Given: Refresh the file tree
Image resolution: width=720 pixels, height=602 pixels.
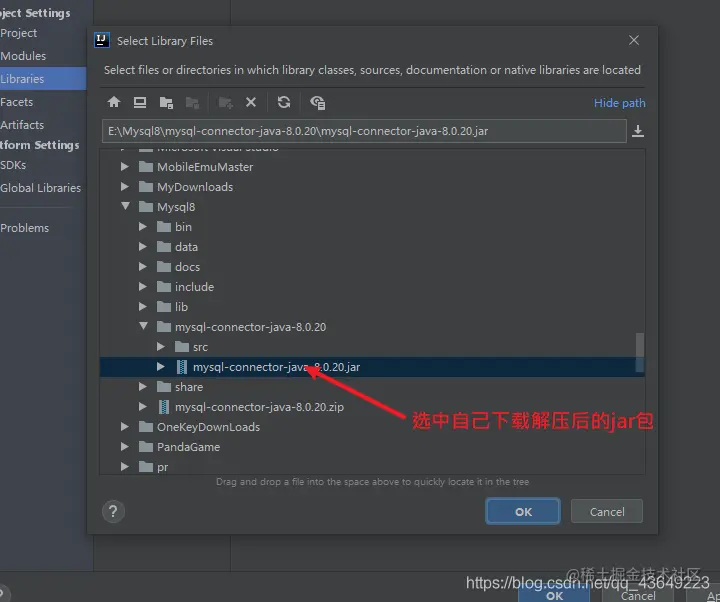Looking at the screenshot, I should [284, 102].
